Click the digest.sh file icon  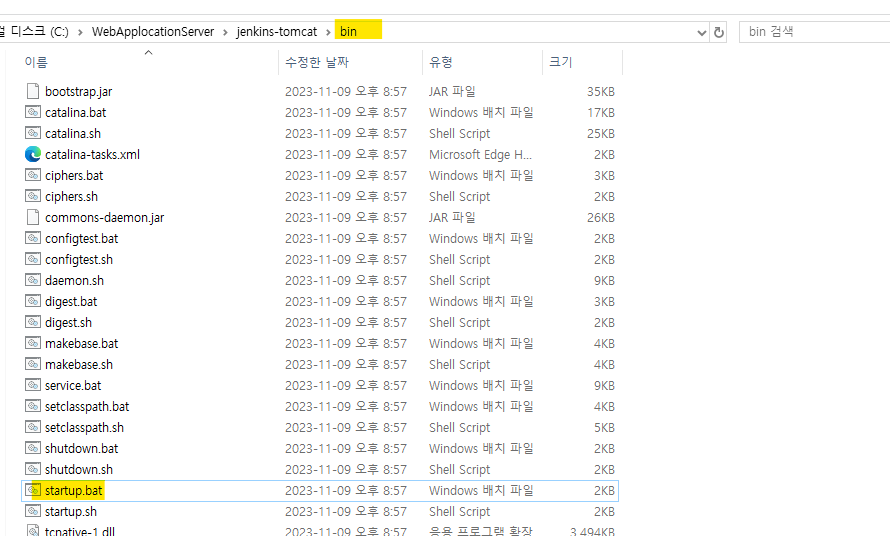[33, 322]
